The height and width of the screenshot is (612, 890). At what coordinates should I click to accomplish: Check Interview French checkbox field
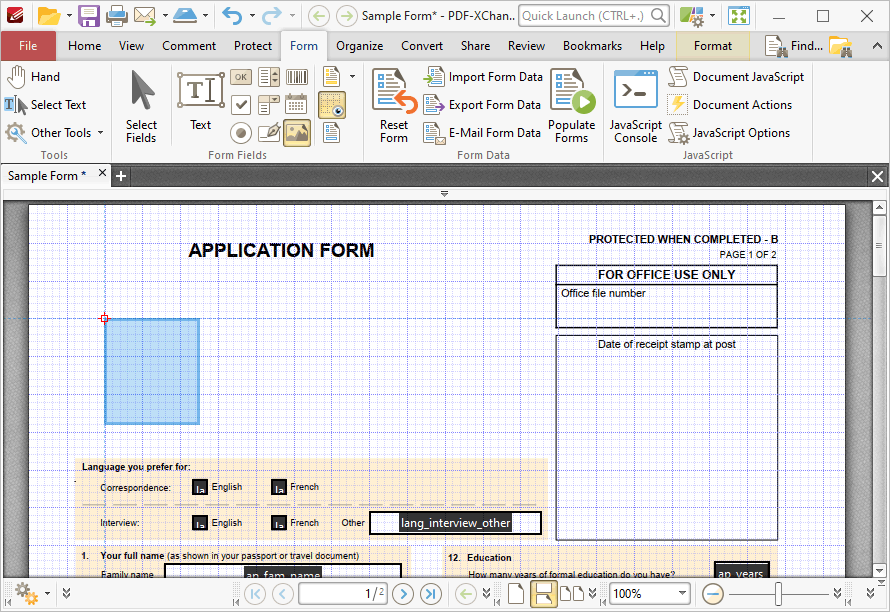[x=279, y=523]
